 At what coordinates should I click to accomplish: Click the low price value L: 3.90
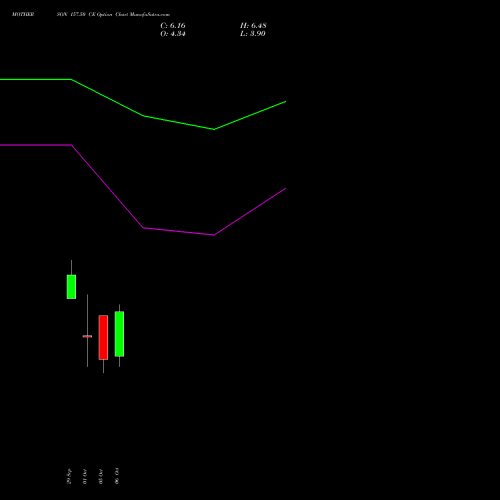(253, 34)
